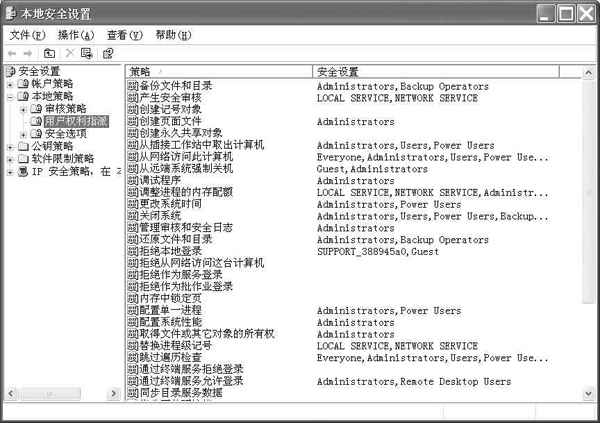Click the icon beside 创建页面文件
The width and height of the screenshot is (600, 423).
point(133,121)
